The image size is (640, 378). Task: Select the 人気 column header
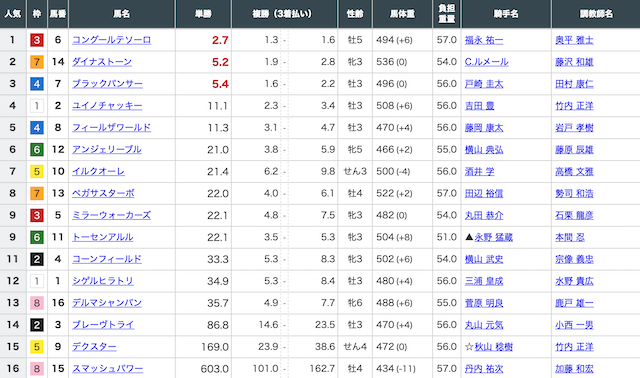pyautogui.click(x=13, y=14)
